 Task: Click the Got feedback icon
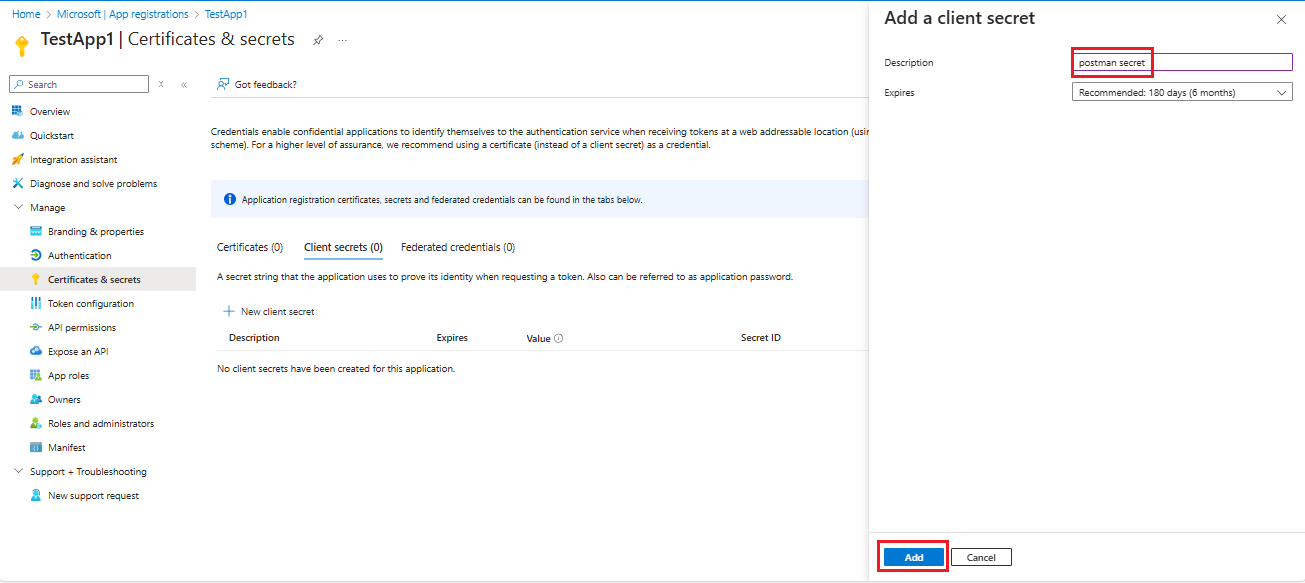(224, 84)
